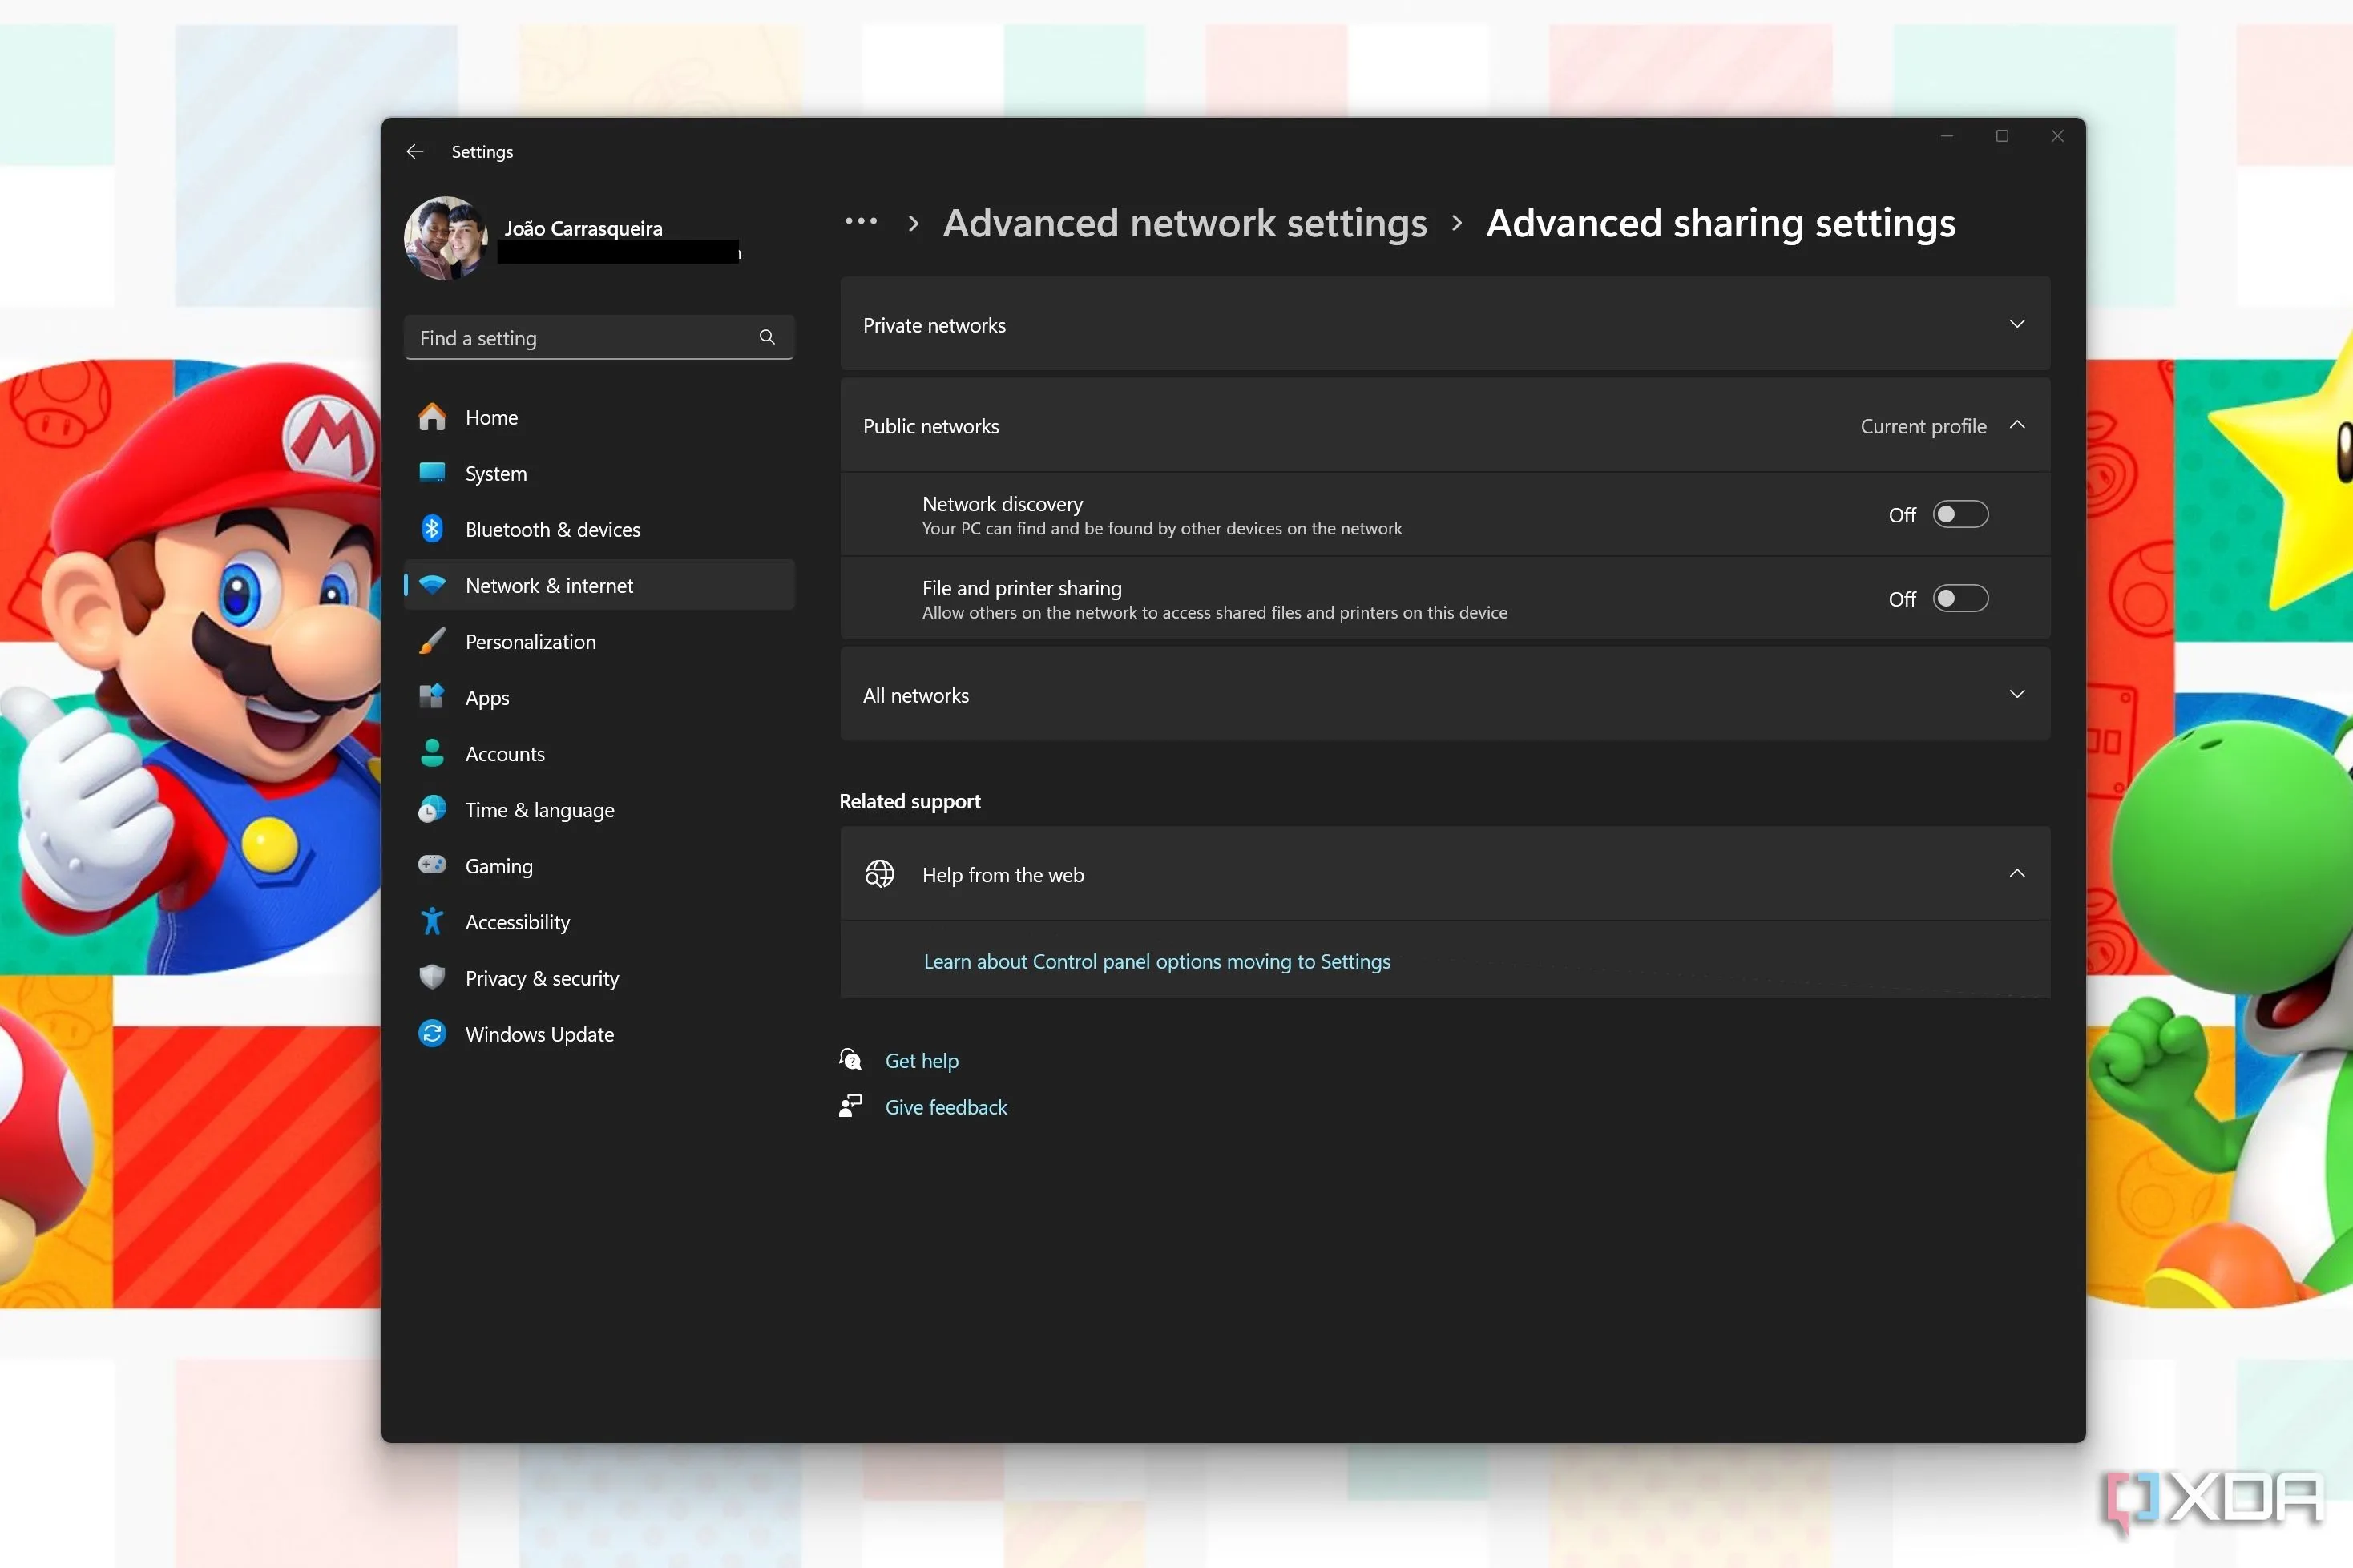Collapse the Public networks section
This screenshot has height=1568, width=2353.
click(x=2016, y=425)
